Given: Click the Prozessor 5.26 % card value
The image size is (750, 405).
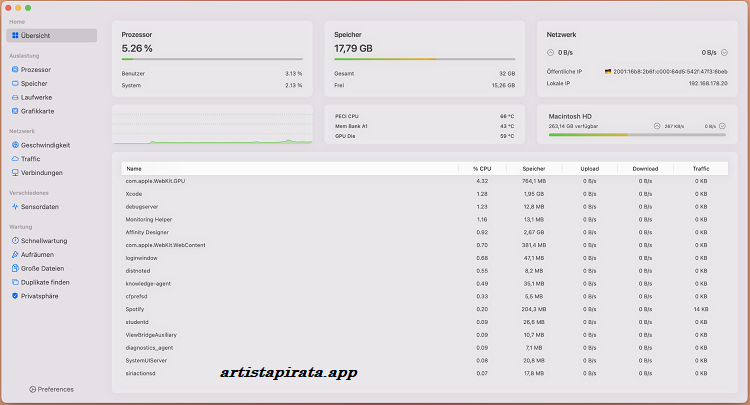Looking at the screenshot, I should (137, 48).
